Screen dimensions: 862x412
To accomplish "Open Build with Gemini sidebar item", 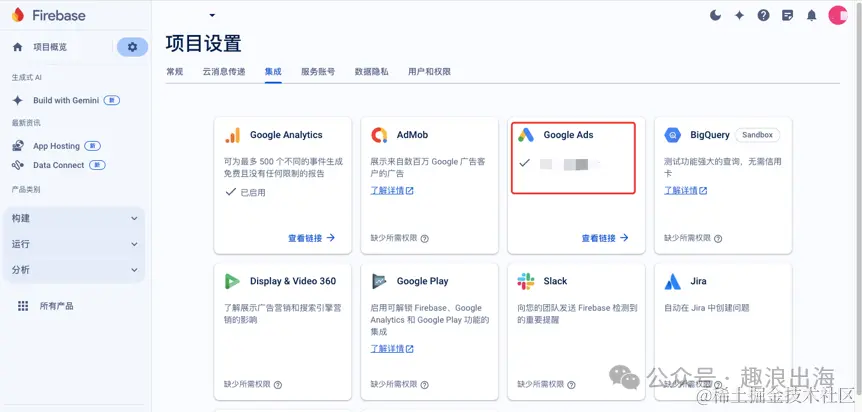I will 66,101.
